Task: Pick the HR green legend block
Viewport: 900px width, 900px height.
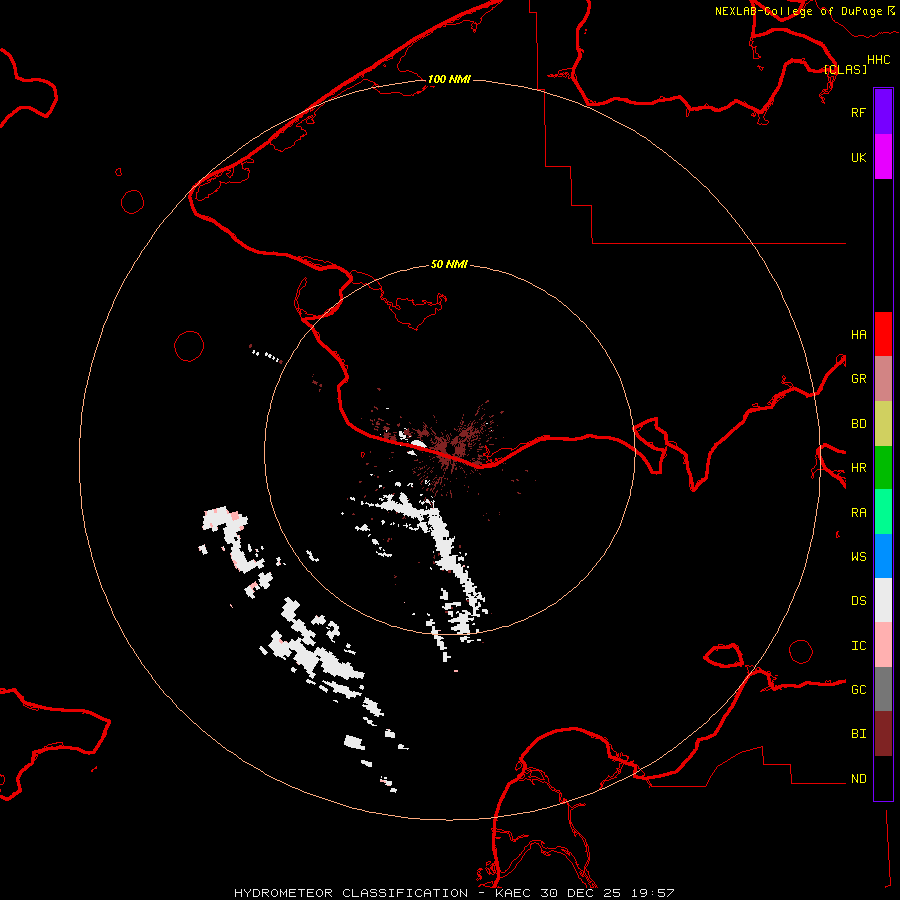Action: [883, 468]
